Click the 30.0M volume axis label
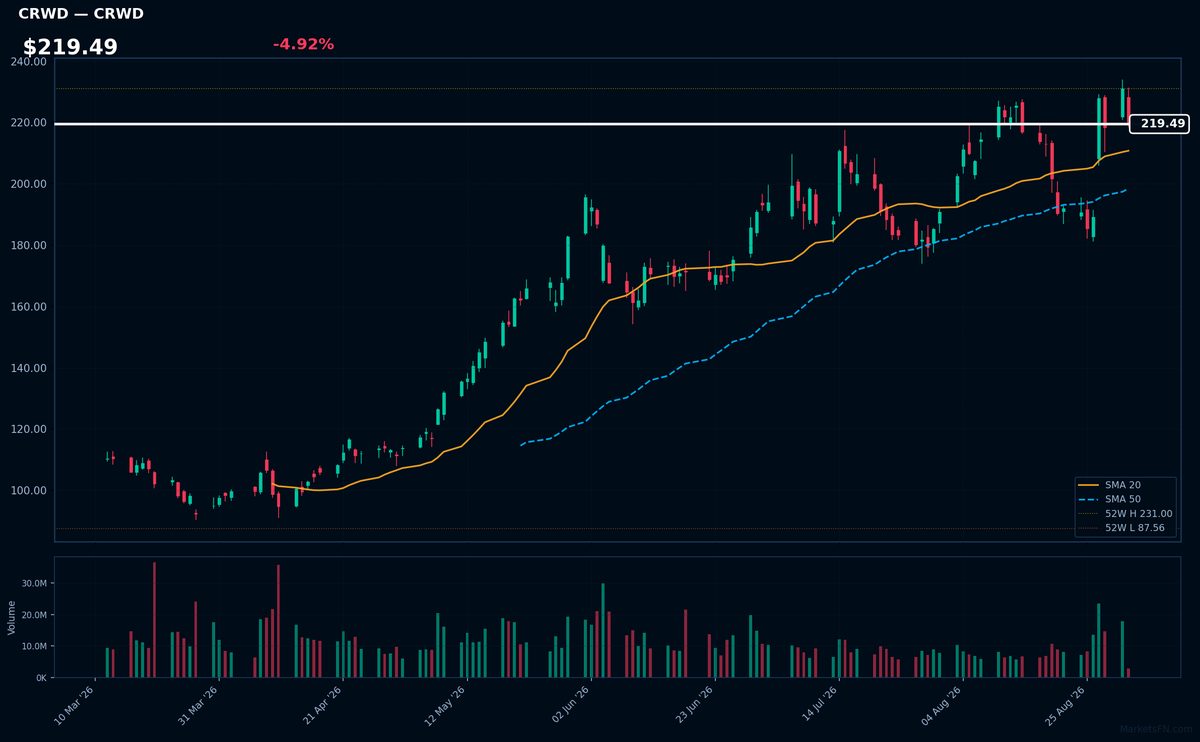 [34, 583]
